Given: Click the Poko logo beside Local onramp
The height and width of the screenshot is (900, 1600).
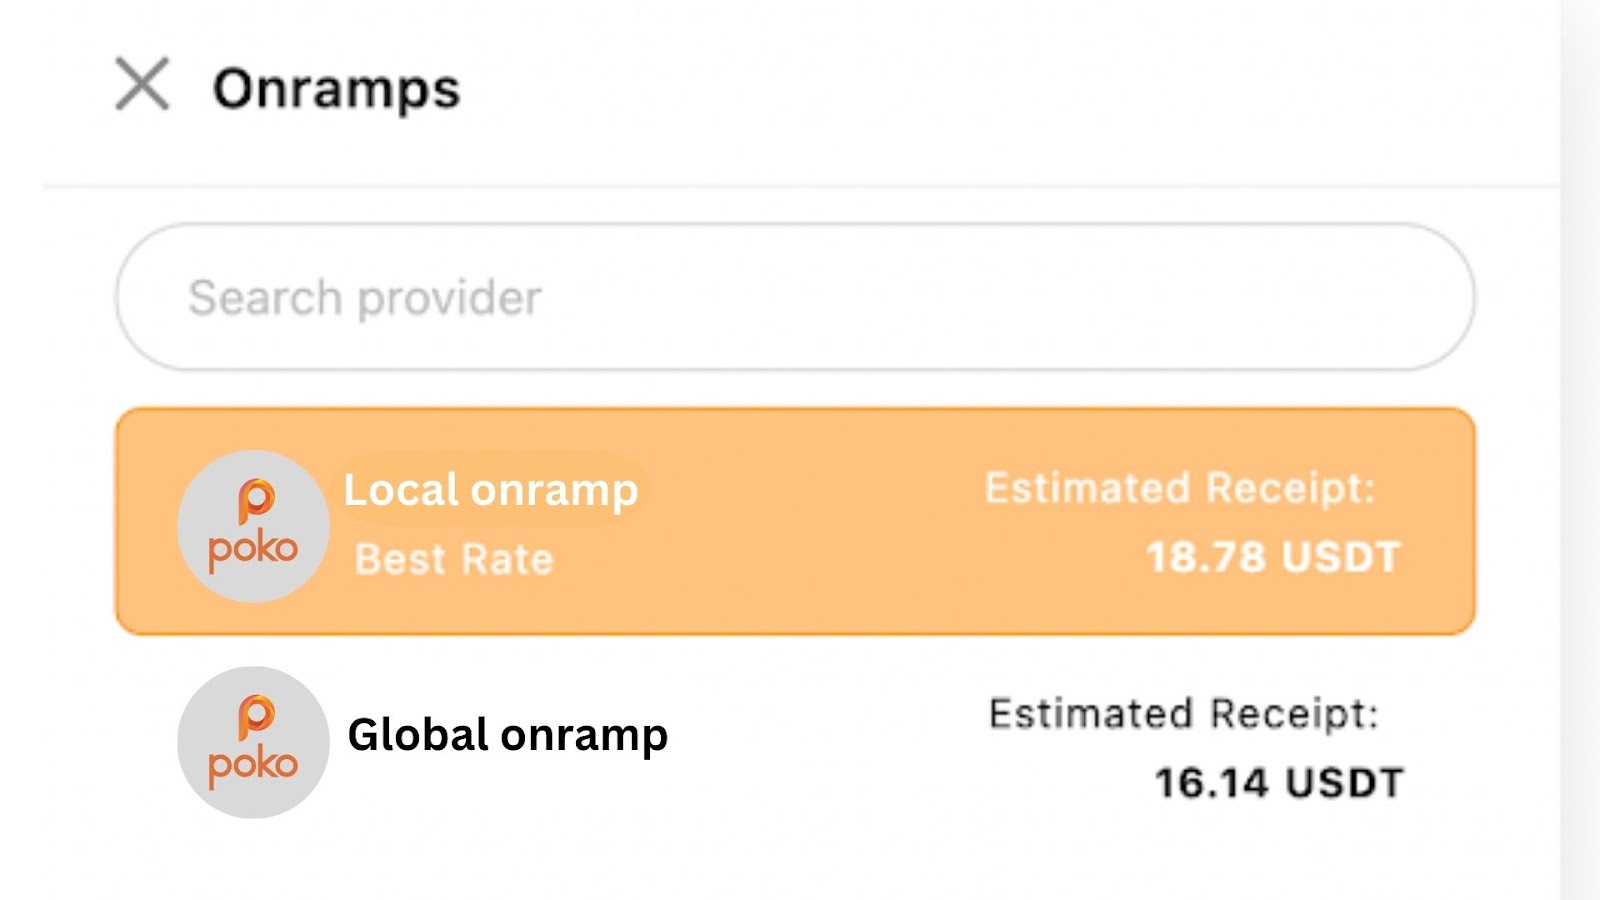Looking at the screenshot, I should coord(253,526).
